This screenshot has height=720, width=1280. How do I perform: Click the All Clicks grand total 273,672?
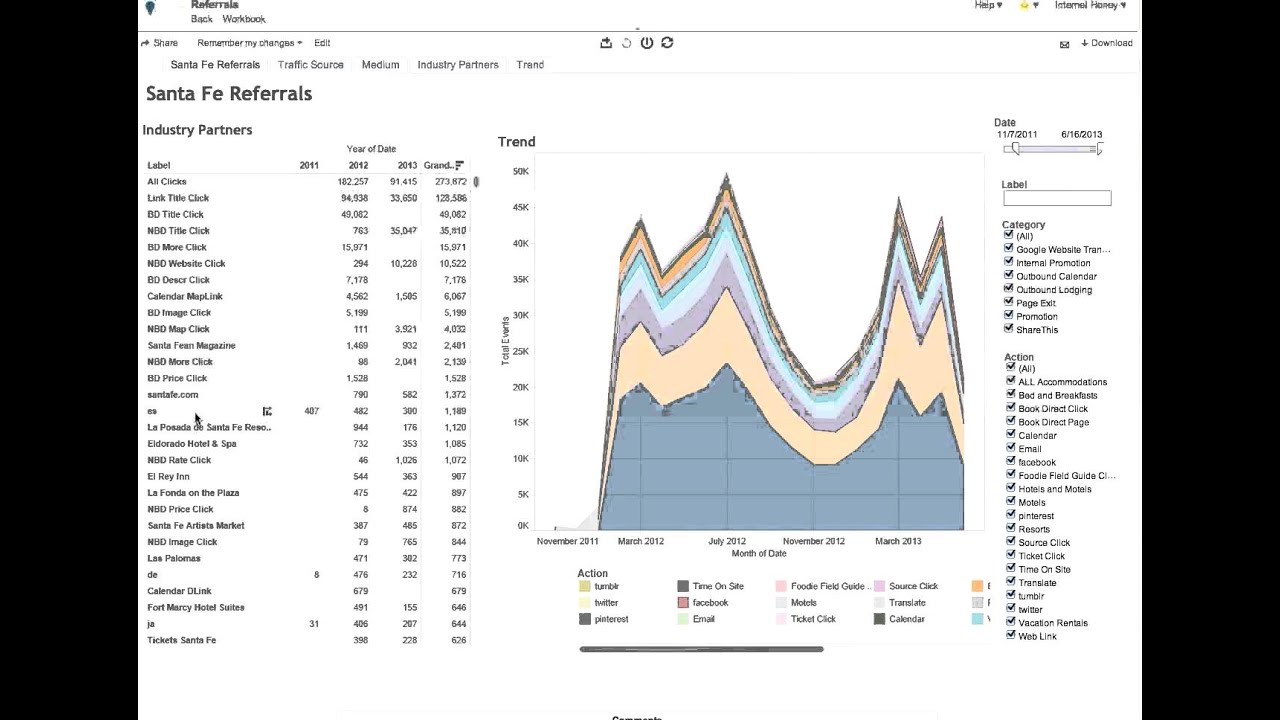pos(451,182)
